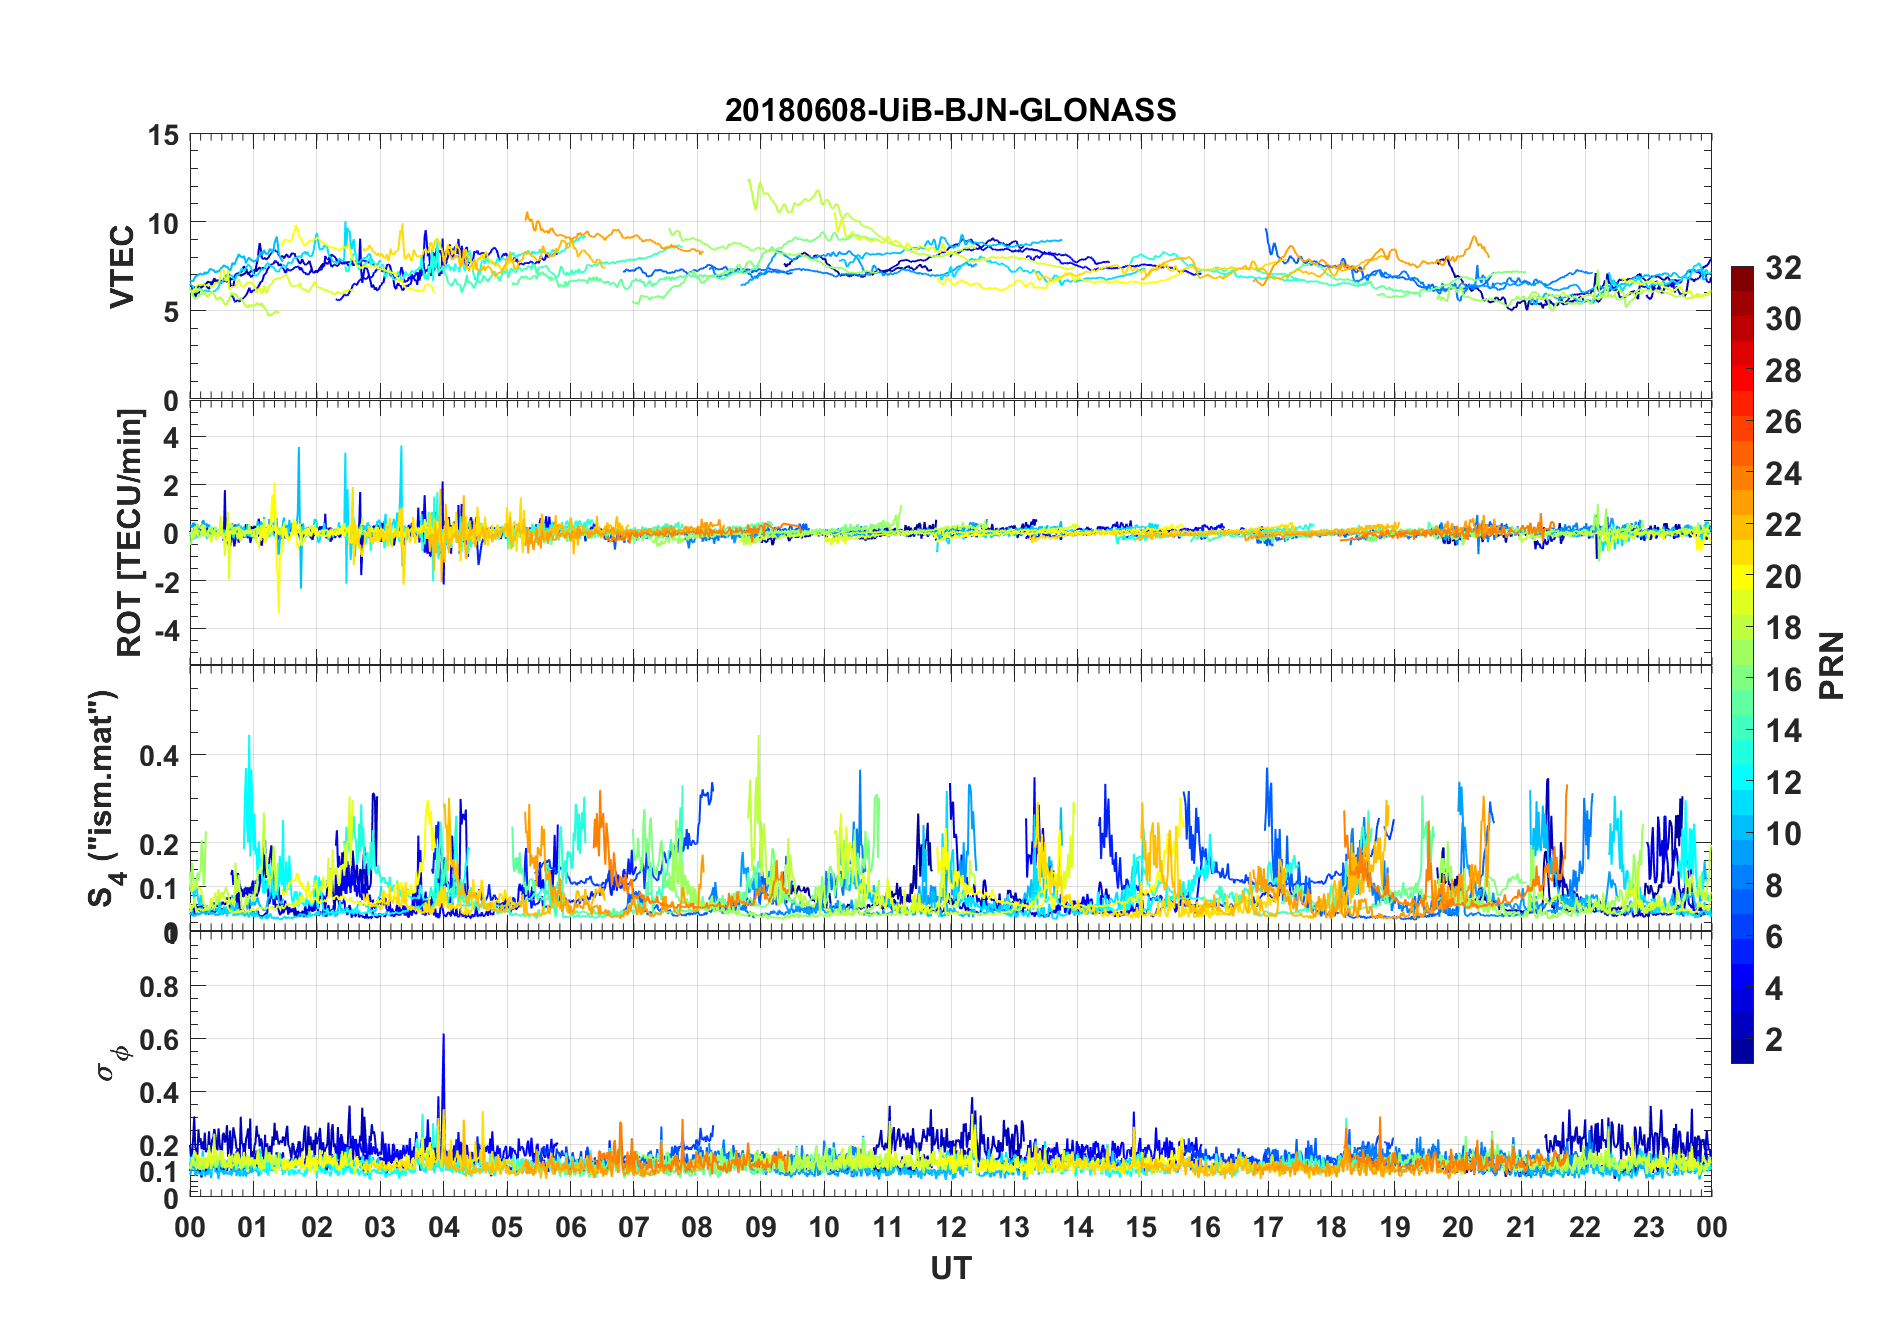Click the PRN colorbar label

coord(1831,666)
